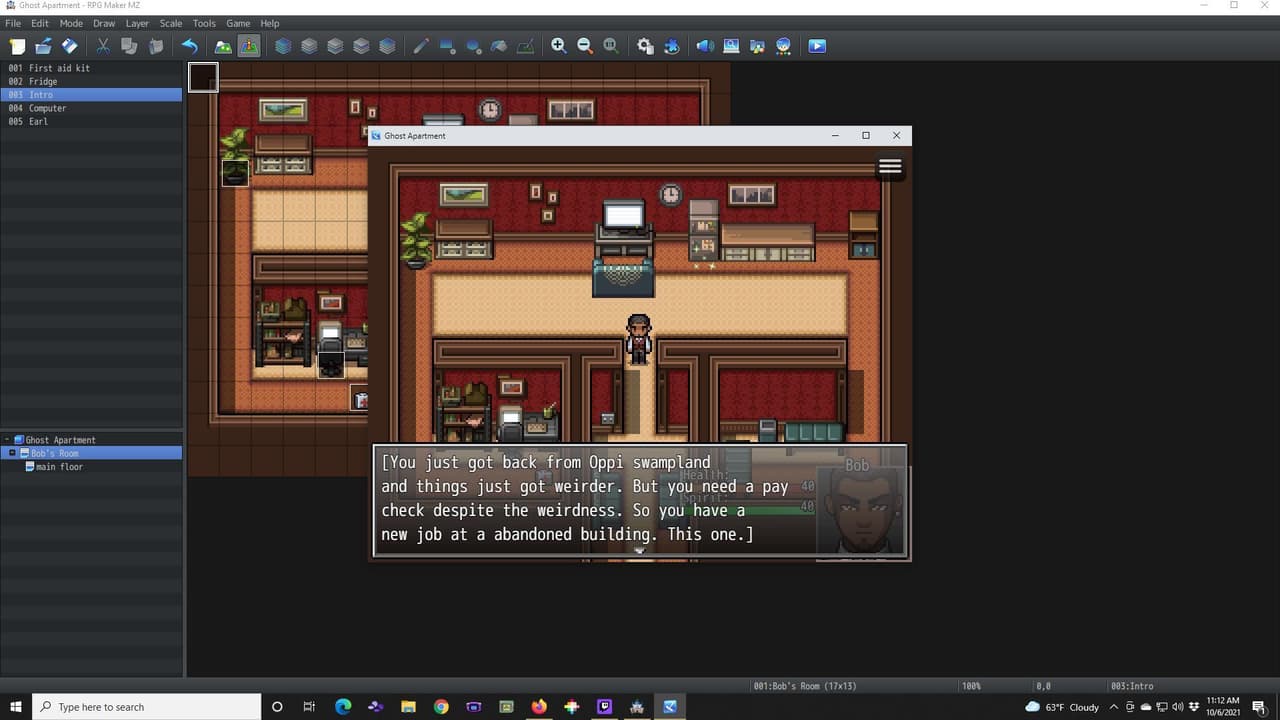The height and width of the screenshot is (720, 1280).
Task: Open the Draw menu
Action: coord(104,23)
